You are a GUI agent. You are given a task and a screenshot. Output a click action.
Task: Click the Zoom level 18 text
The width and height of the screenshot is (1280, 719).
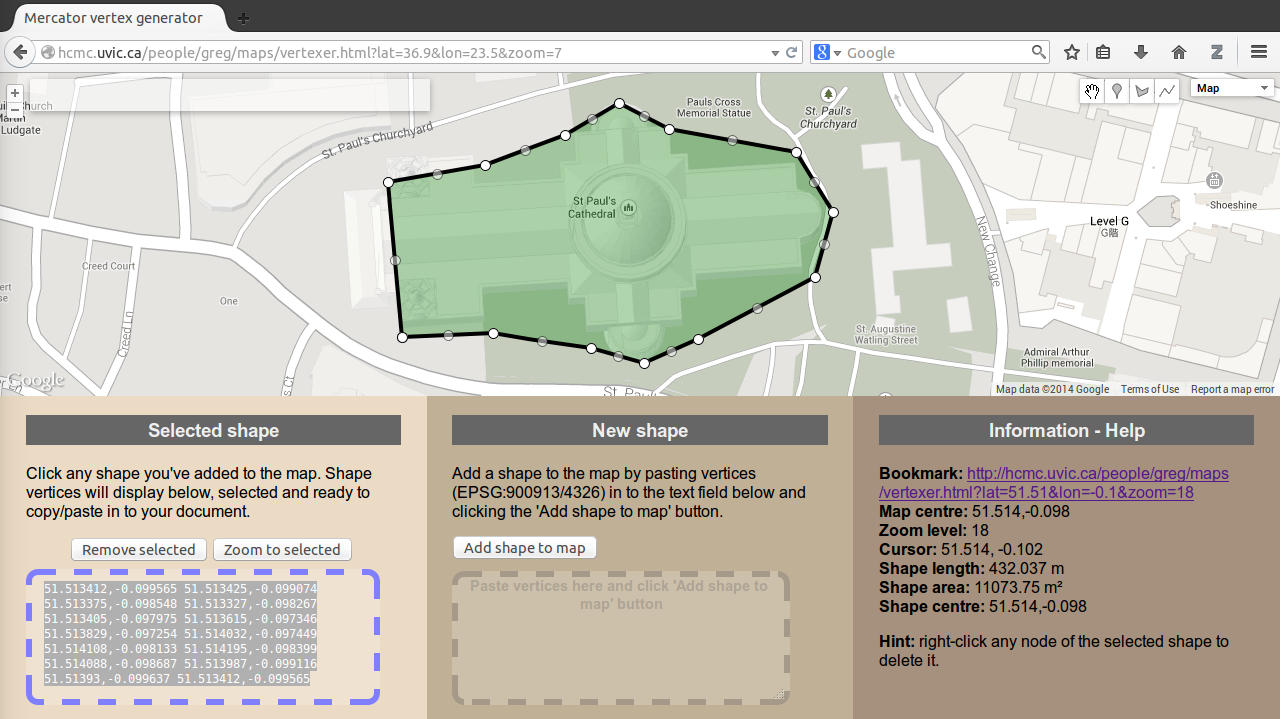934,531
